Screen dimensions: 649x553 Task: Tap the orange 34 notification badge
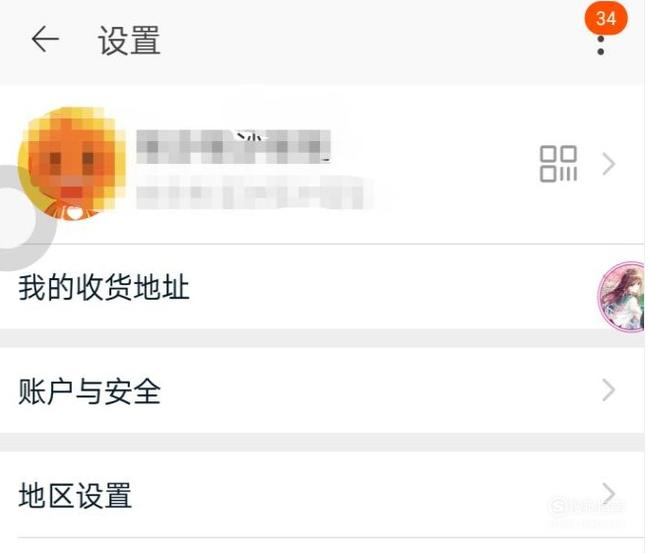tap(606, 18)
